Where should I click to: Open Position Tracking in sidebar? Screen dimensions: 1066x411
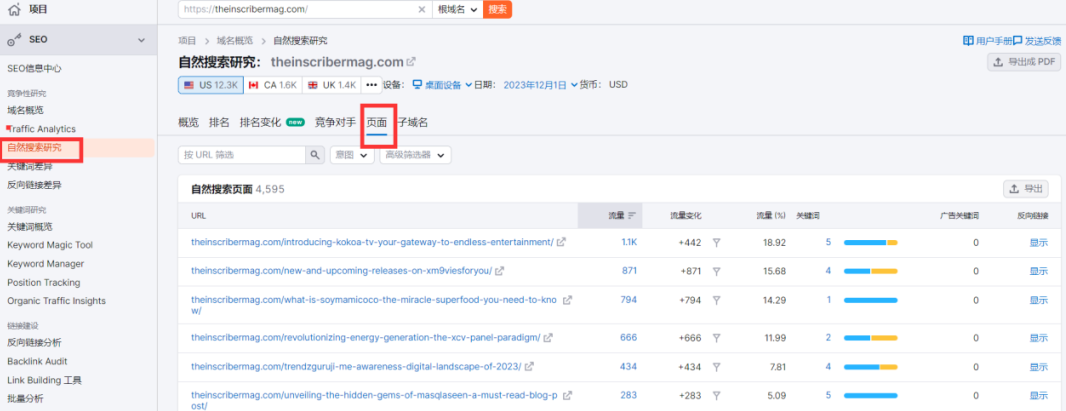click(44, 283)
